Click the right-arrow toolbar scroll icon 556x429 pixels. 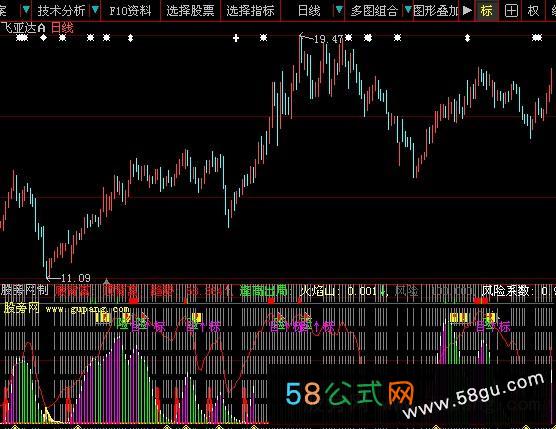click(467, 10)
